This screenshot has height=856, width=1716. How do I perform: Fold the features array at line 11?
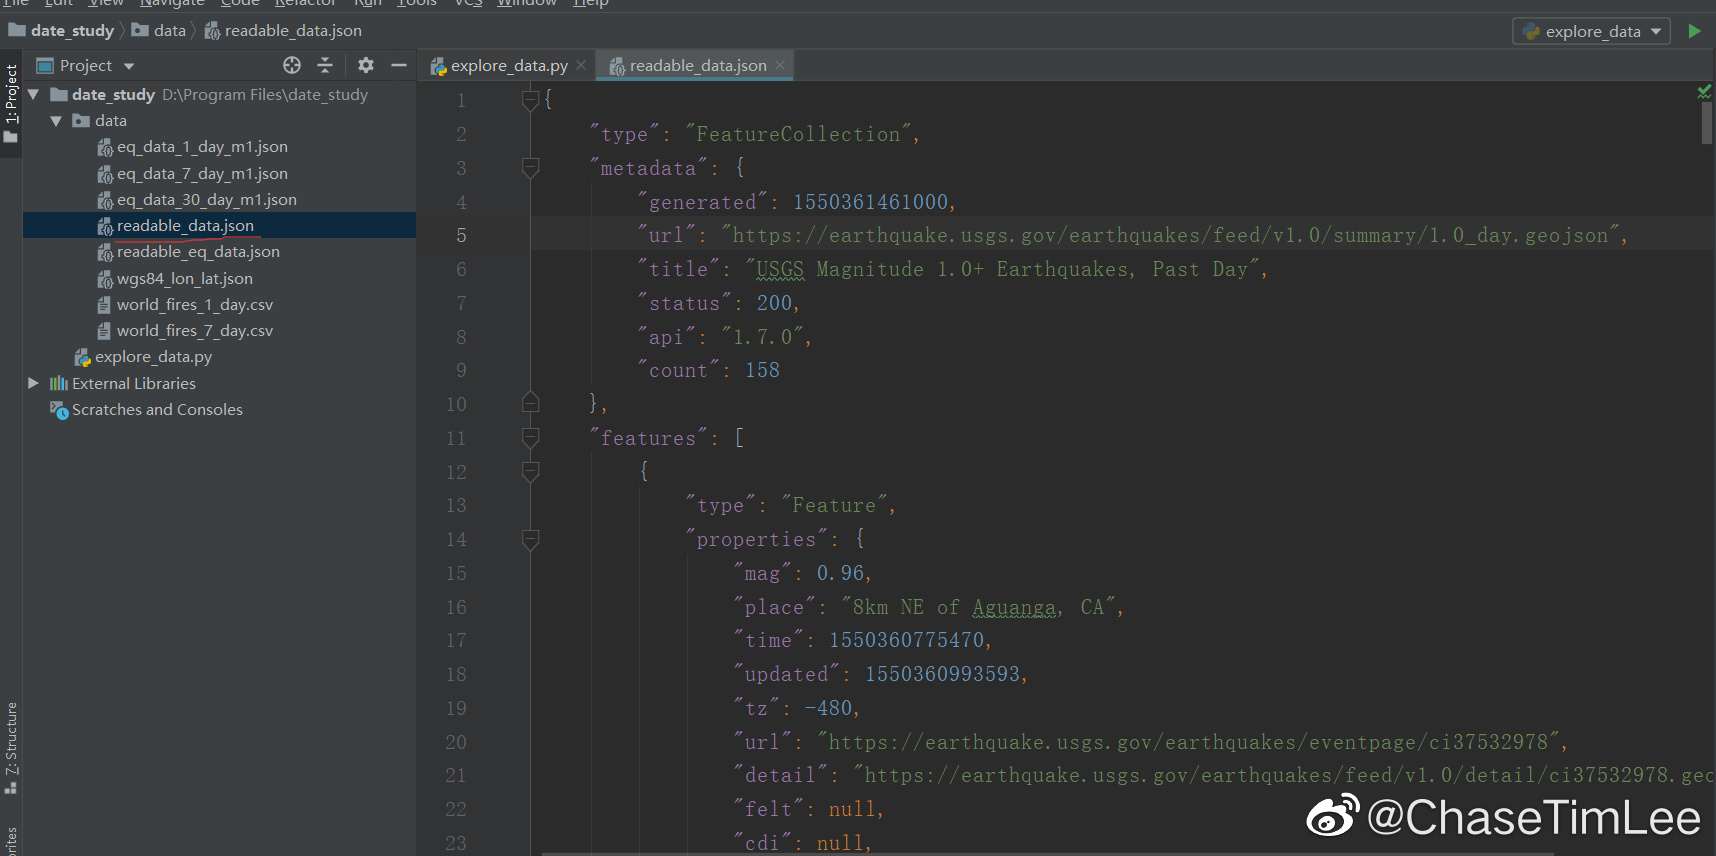531,437
